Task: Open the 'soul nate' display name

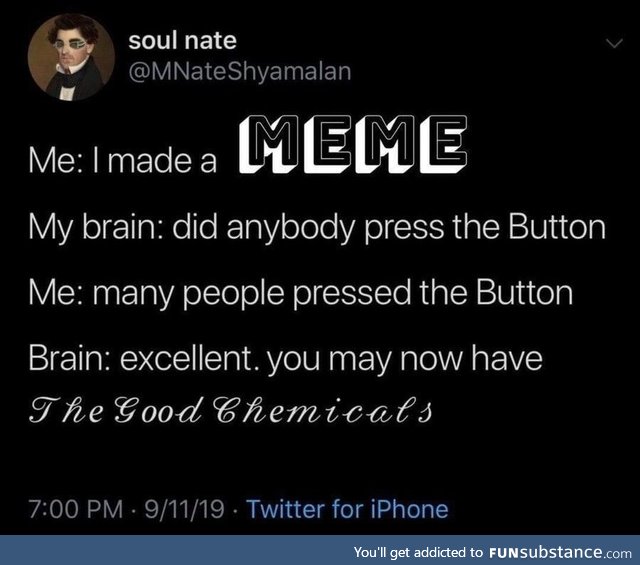Action: (182, 40)
